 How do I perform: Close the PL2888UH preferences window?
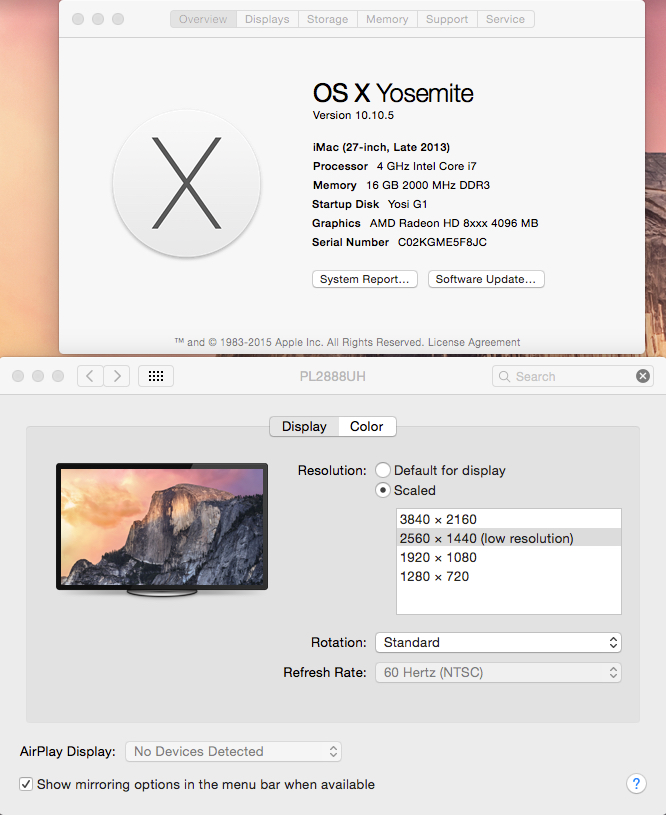(x=18, y=376)
